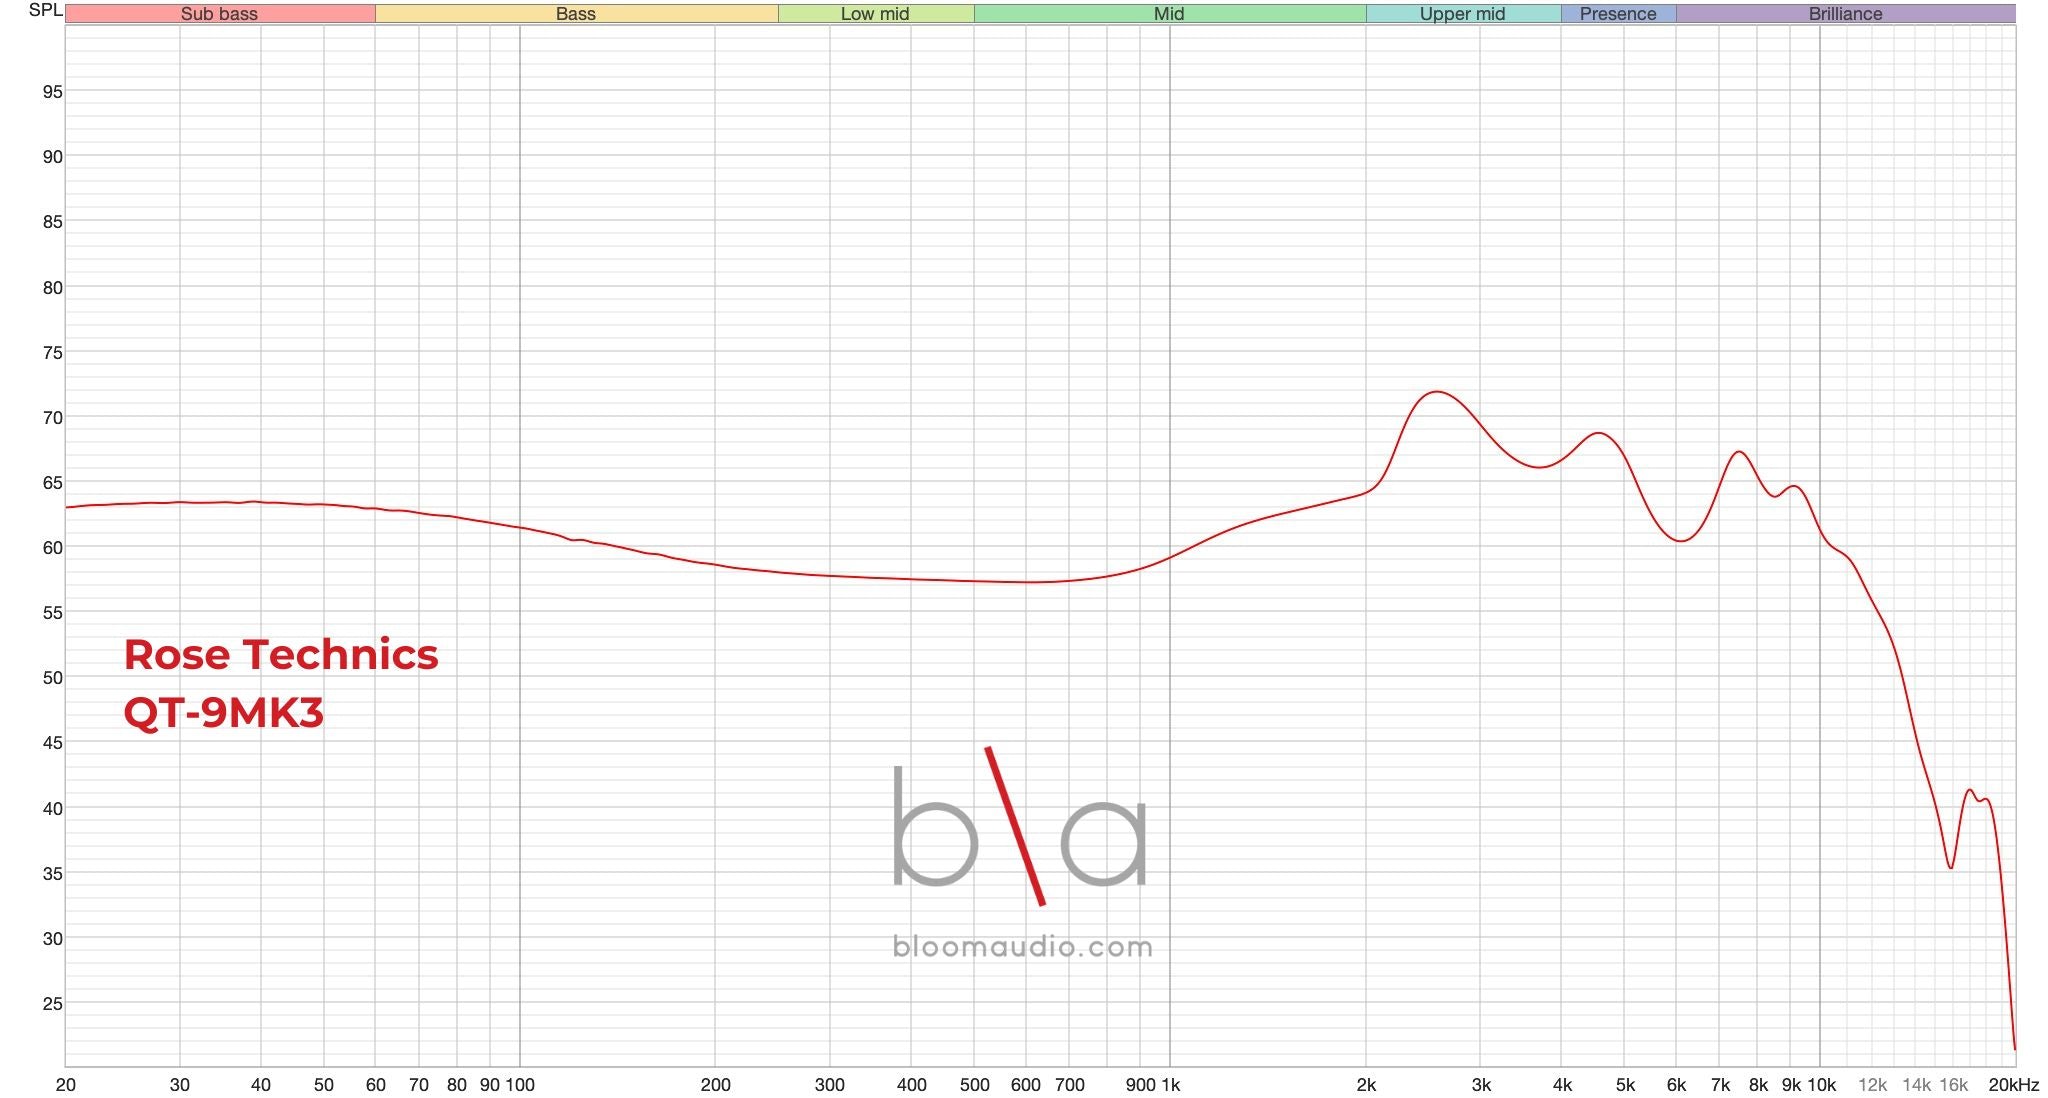Click the 20 Hz frequency tick label
This screenshot has width=2048, height=1098.
(66, 1085)
